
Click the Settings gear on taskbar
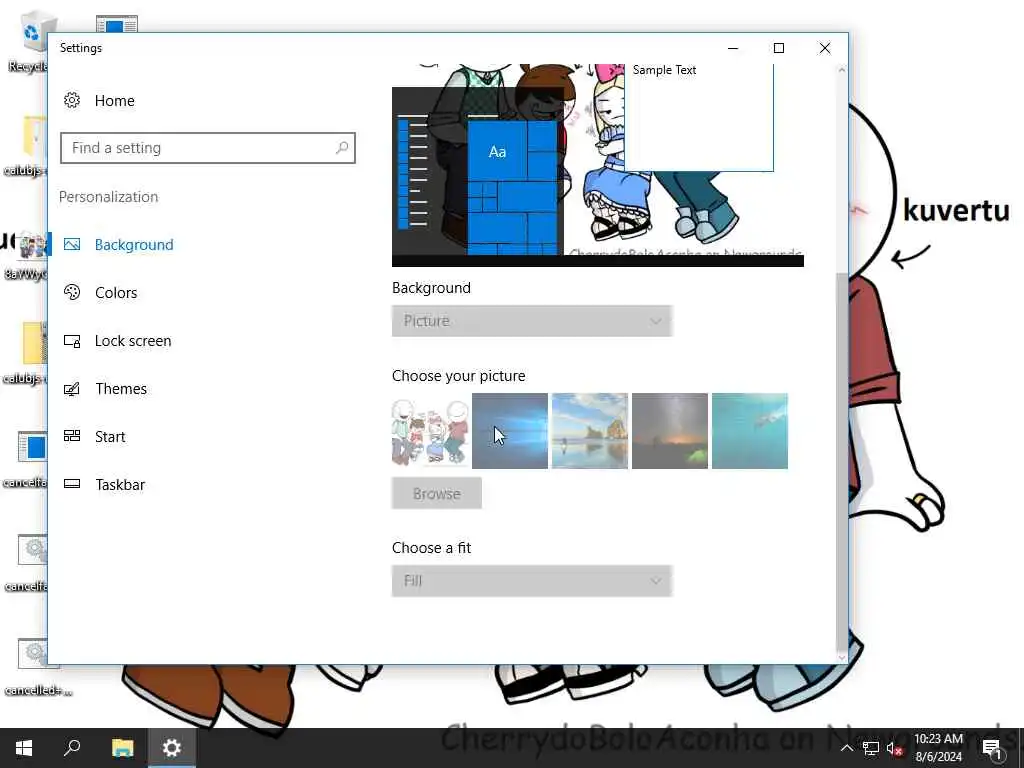point(172,748)
